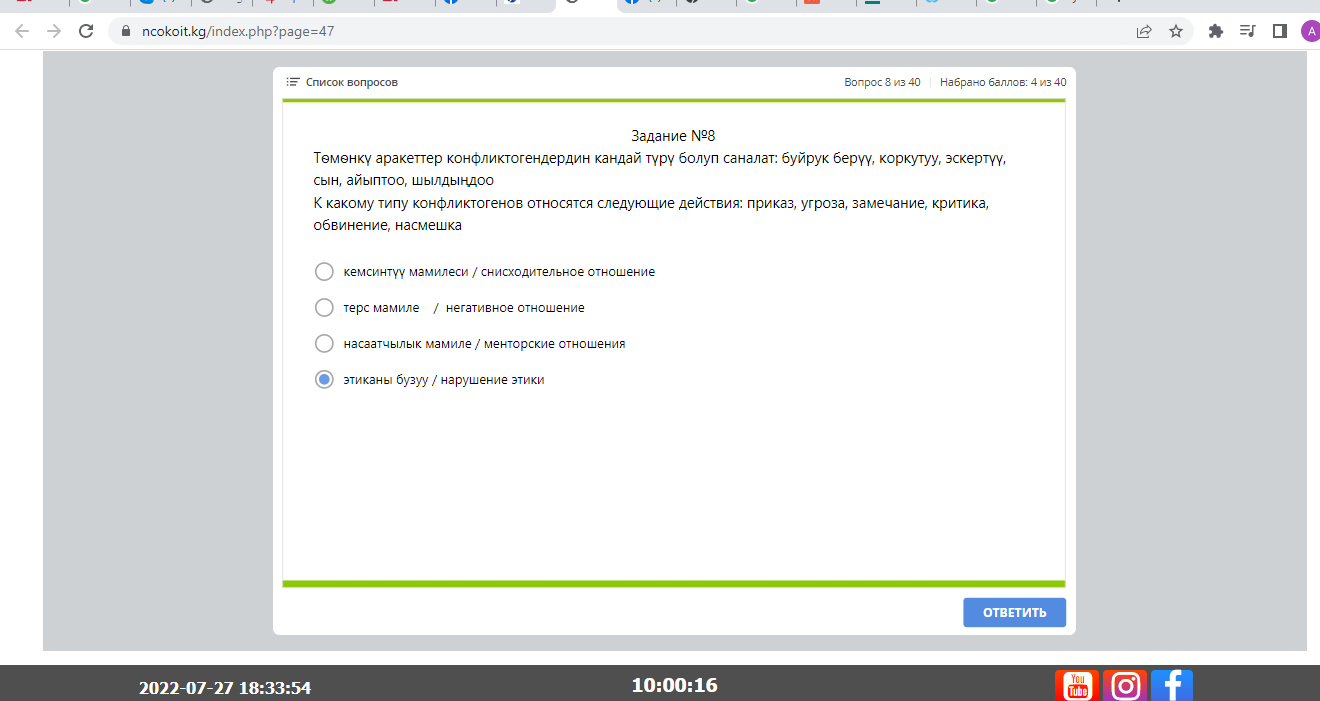1320x701 pixels.
Task: Open the browser extensions puzzle icon
Action: (x=1216, y=31)
